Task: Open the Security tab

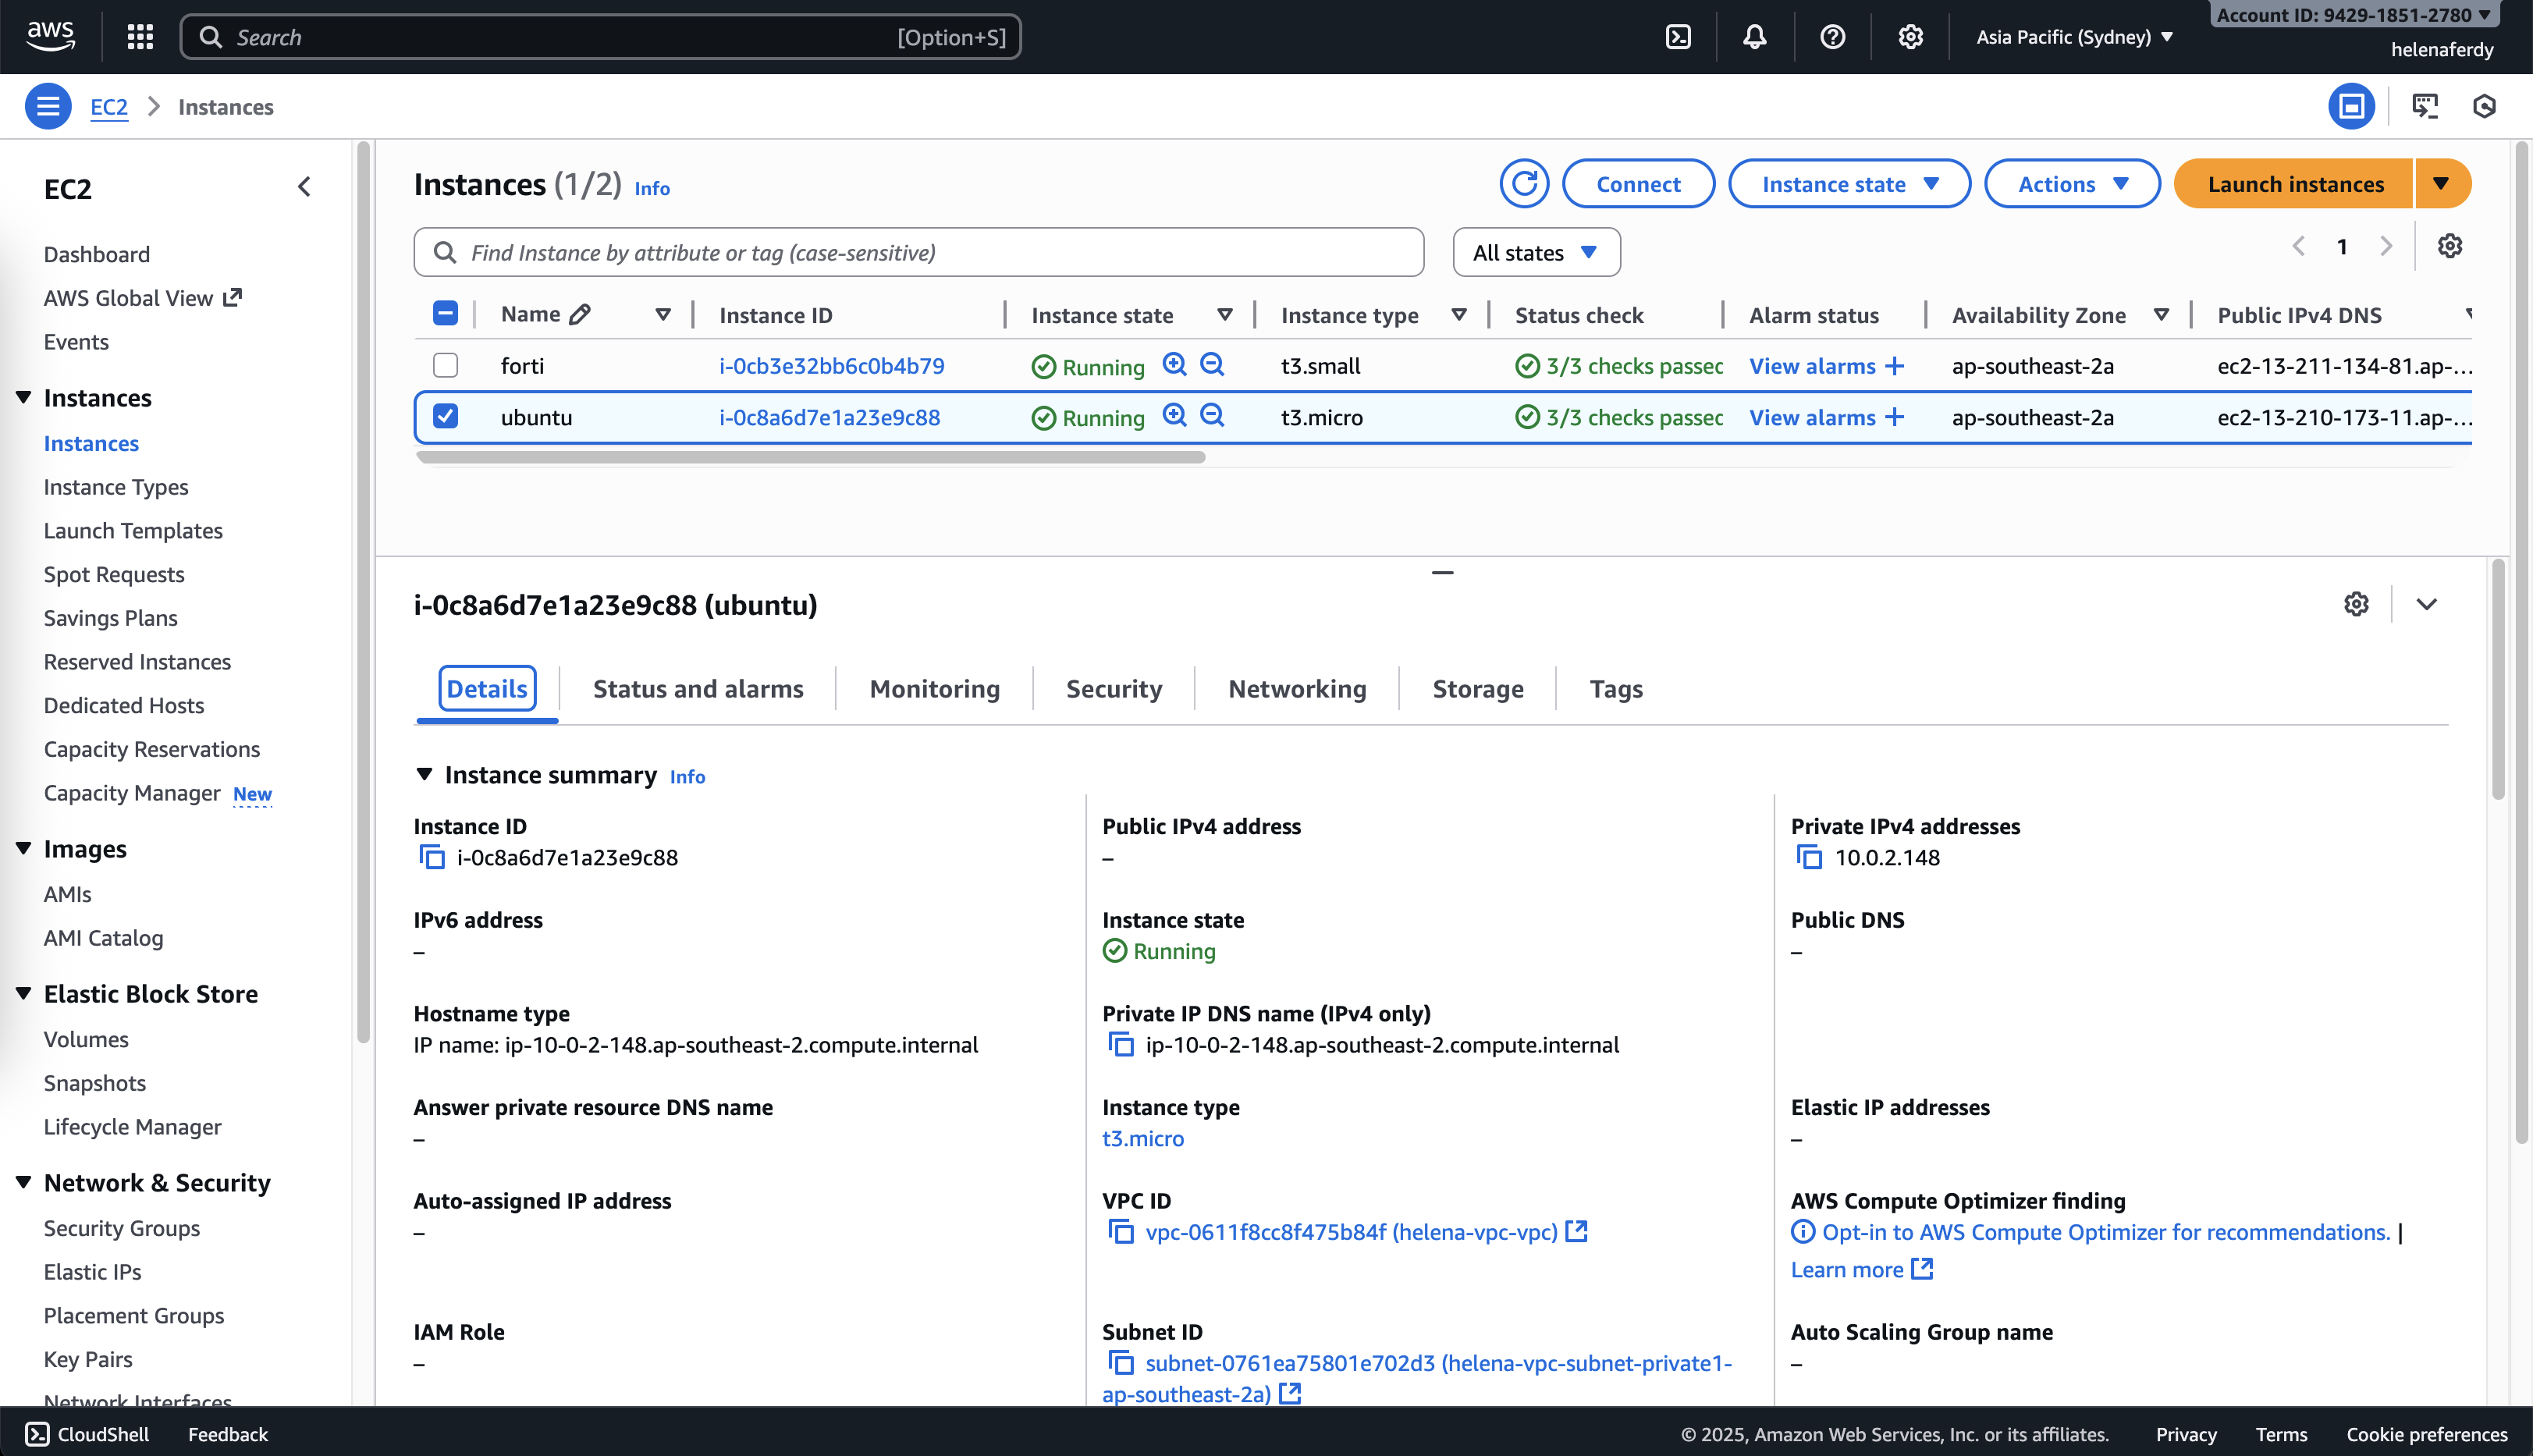Action: 1114,689
